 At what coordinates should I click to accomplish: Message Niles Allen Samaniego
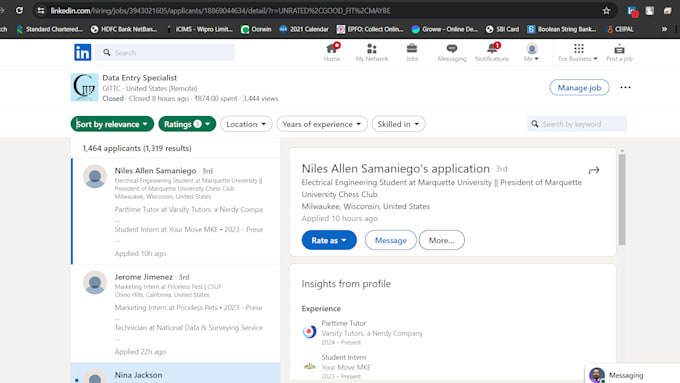point(390,240)
